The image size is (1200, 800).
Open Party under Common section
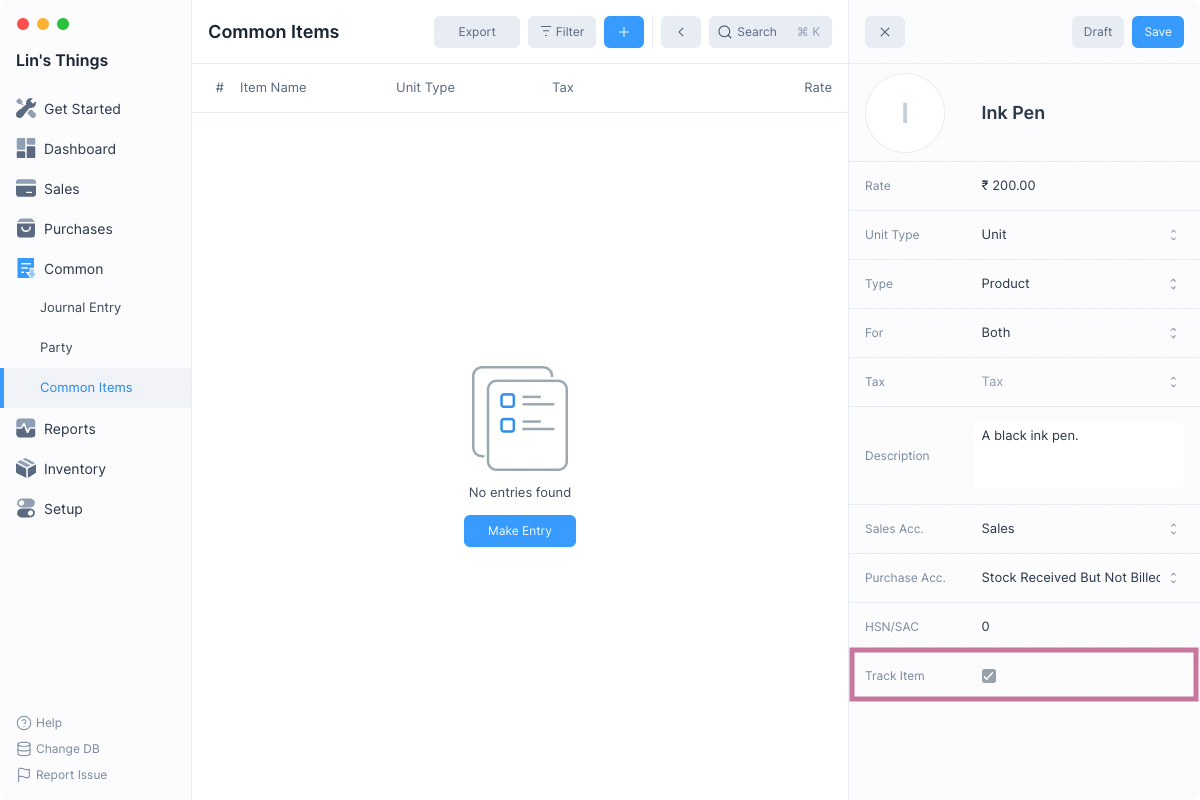[x=56, y=348]
